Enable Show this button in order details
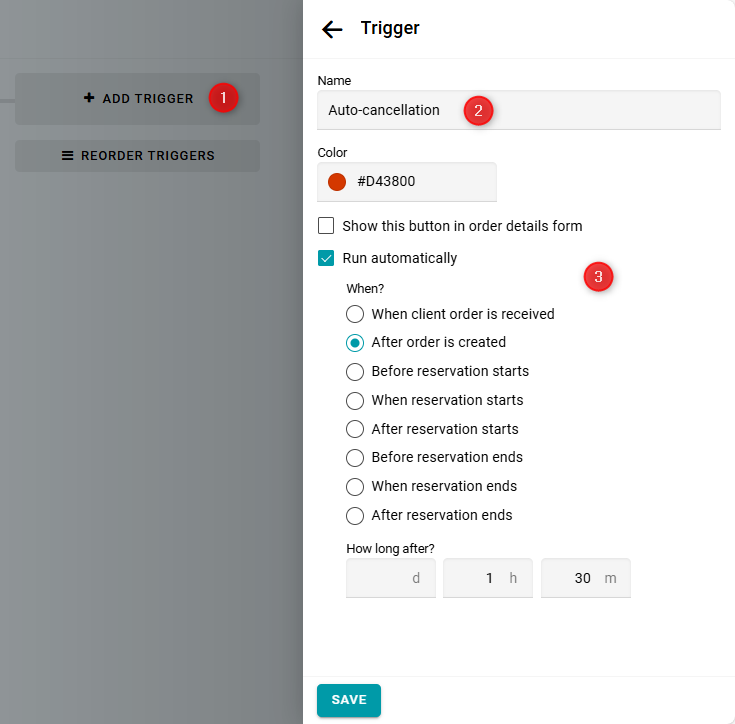735x724 pixels. [326, 226]
